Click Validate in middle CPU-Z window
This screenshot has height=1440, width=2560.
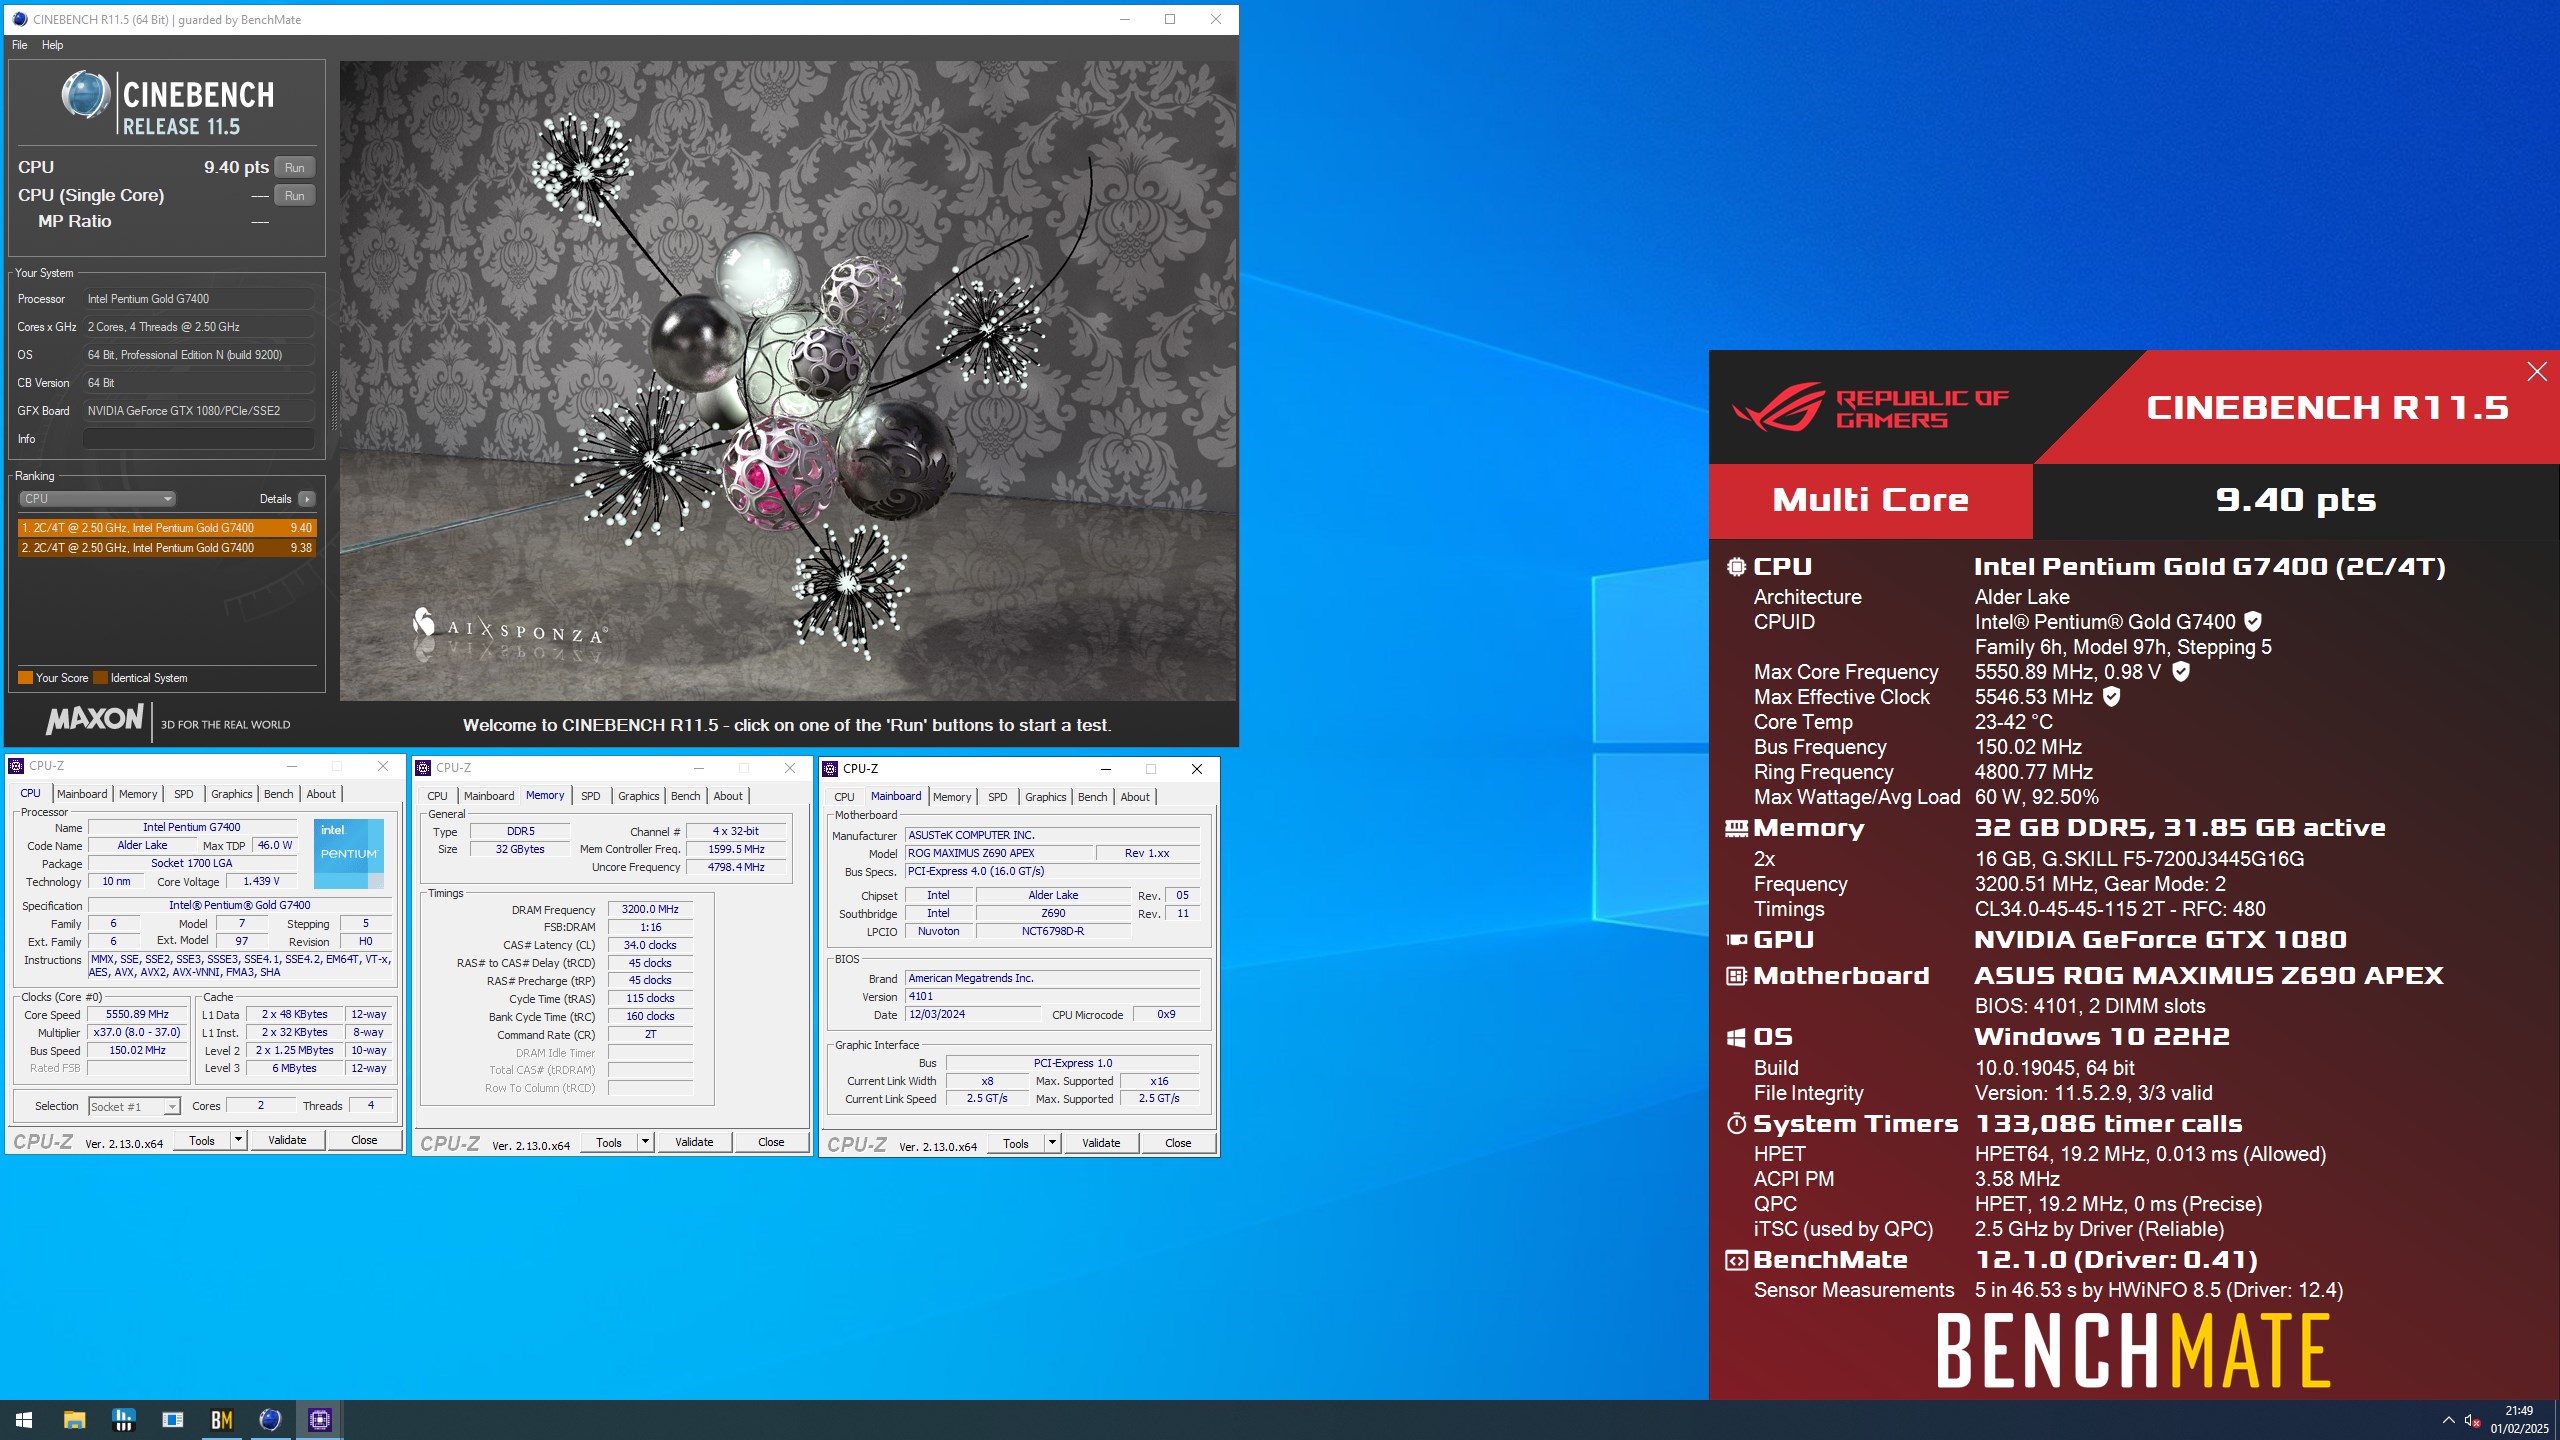click(x=694, y=1143)
